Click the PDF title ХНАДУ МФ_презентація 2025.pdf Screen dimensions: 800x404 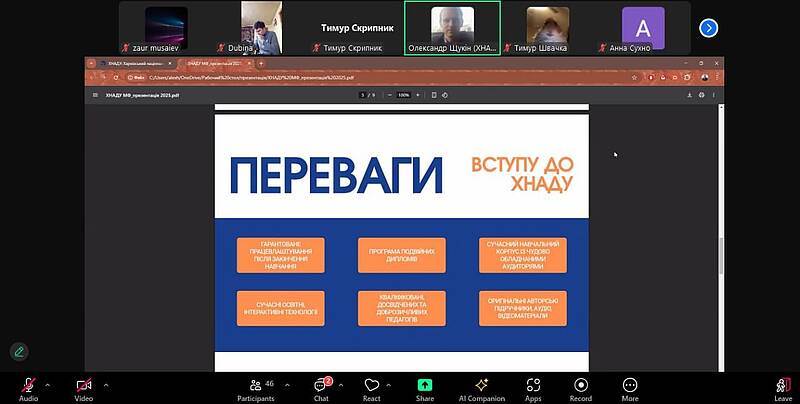(142, 95)
